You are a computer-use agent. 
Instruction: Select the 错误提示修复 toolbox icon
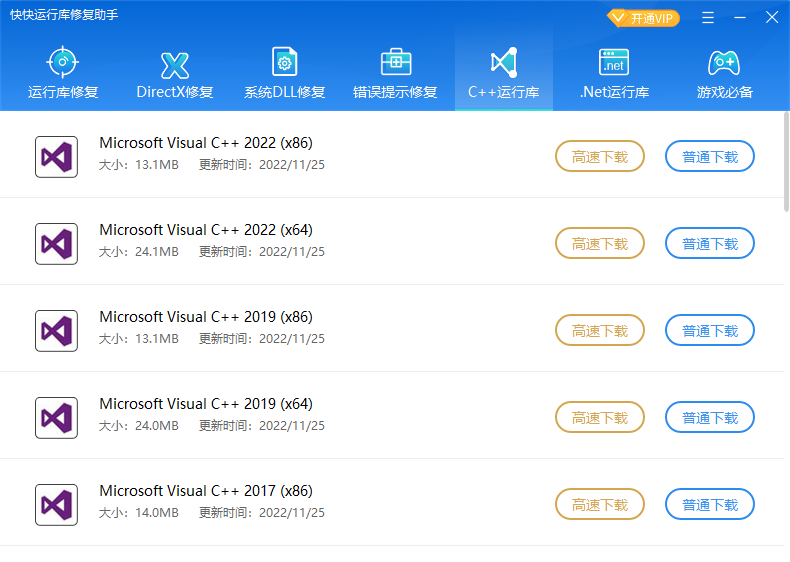point(396,63)
